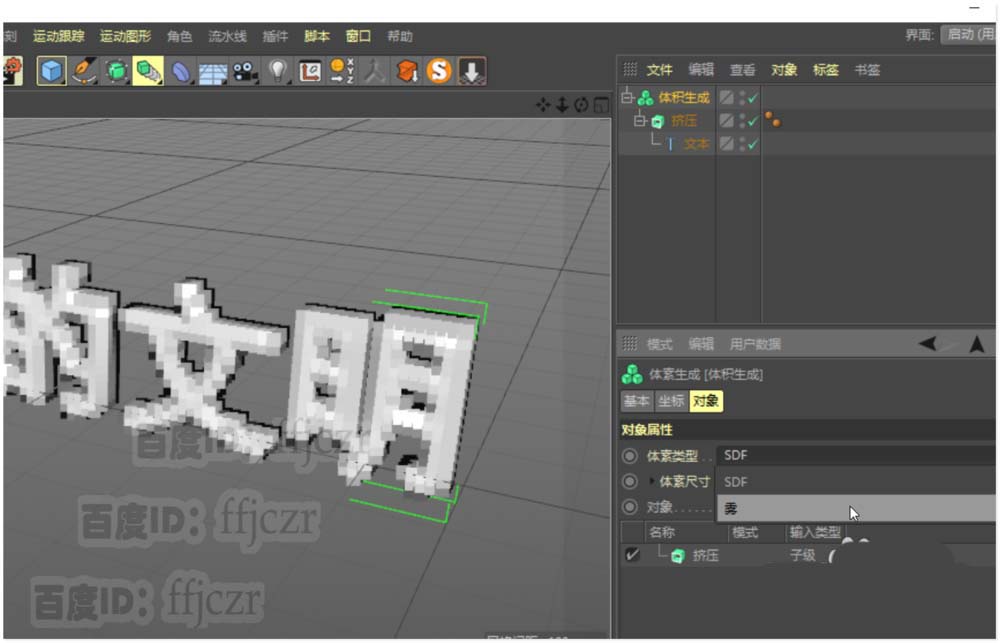The image size is (1000, 643).
Task: Toggle the 体素类型 animation radio dot
Action: pos(630,456)
